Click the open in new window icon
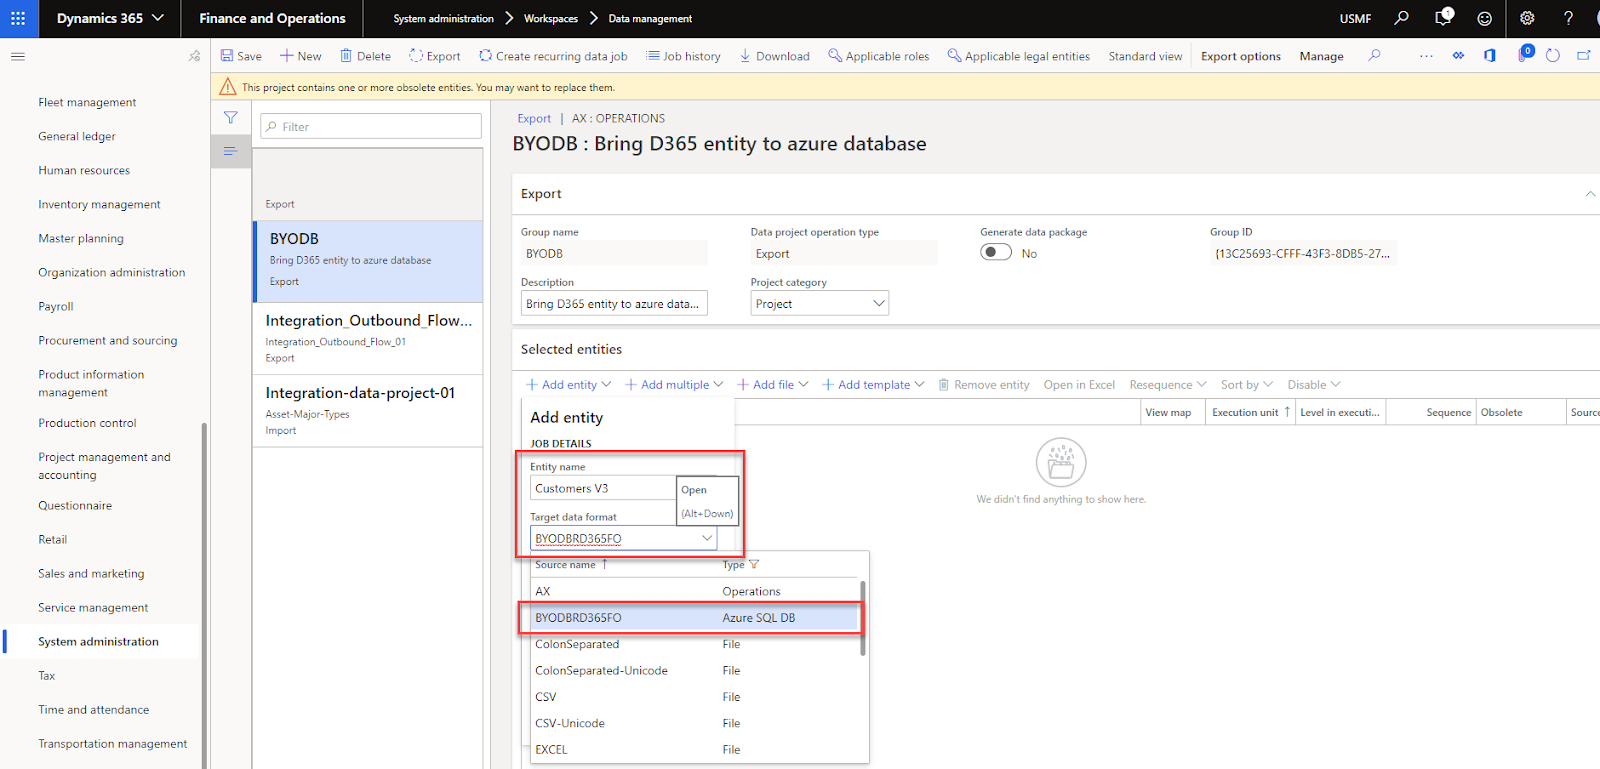 coord(1584,56)
